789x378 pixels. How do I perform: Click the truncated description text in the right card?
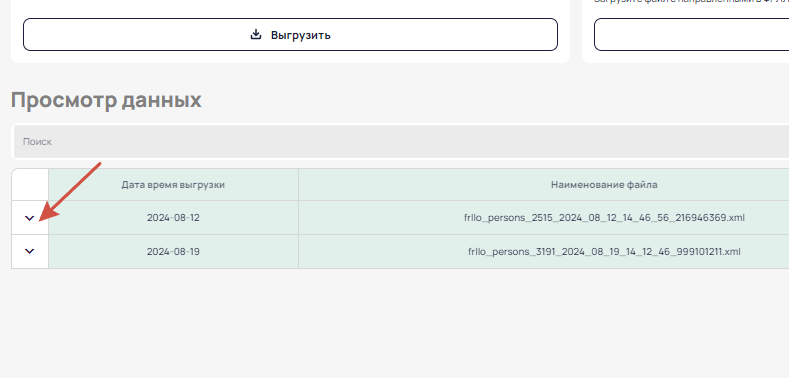(691, 2)
